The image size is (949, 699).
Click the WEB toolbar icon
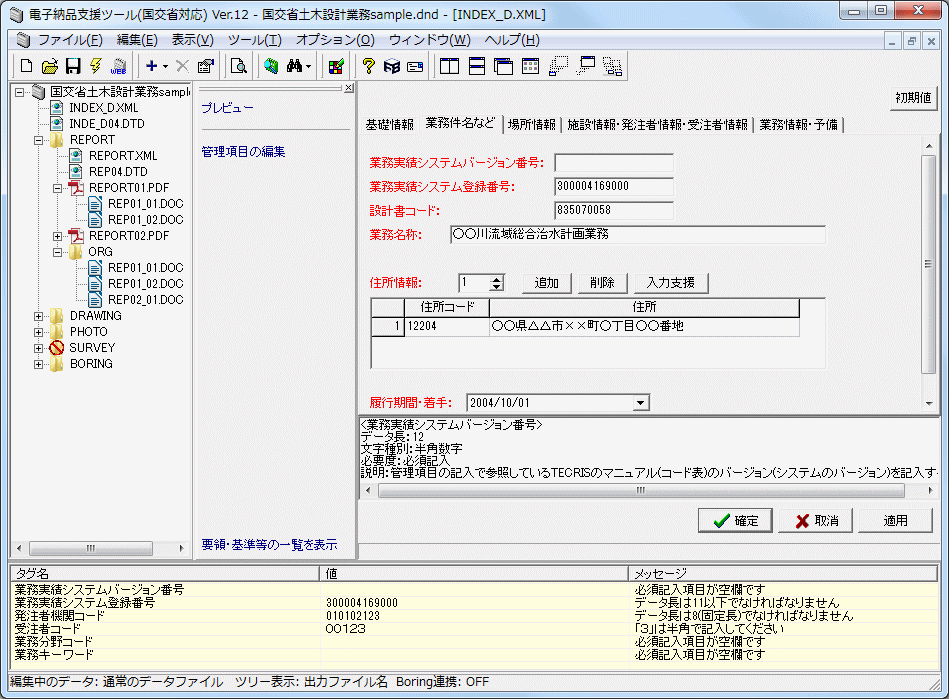tap(119, 66)
